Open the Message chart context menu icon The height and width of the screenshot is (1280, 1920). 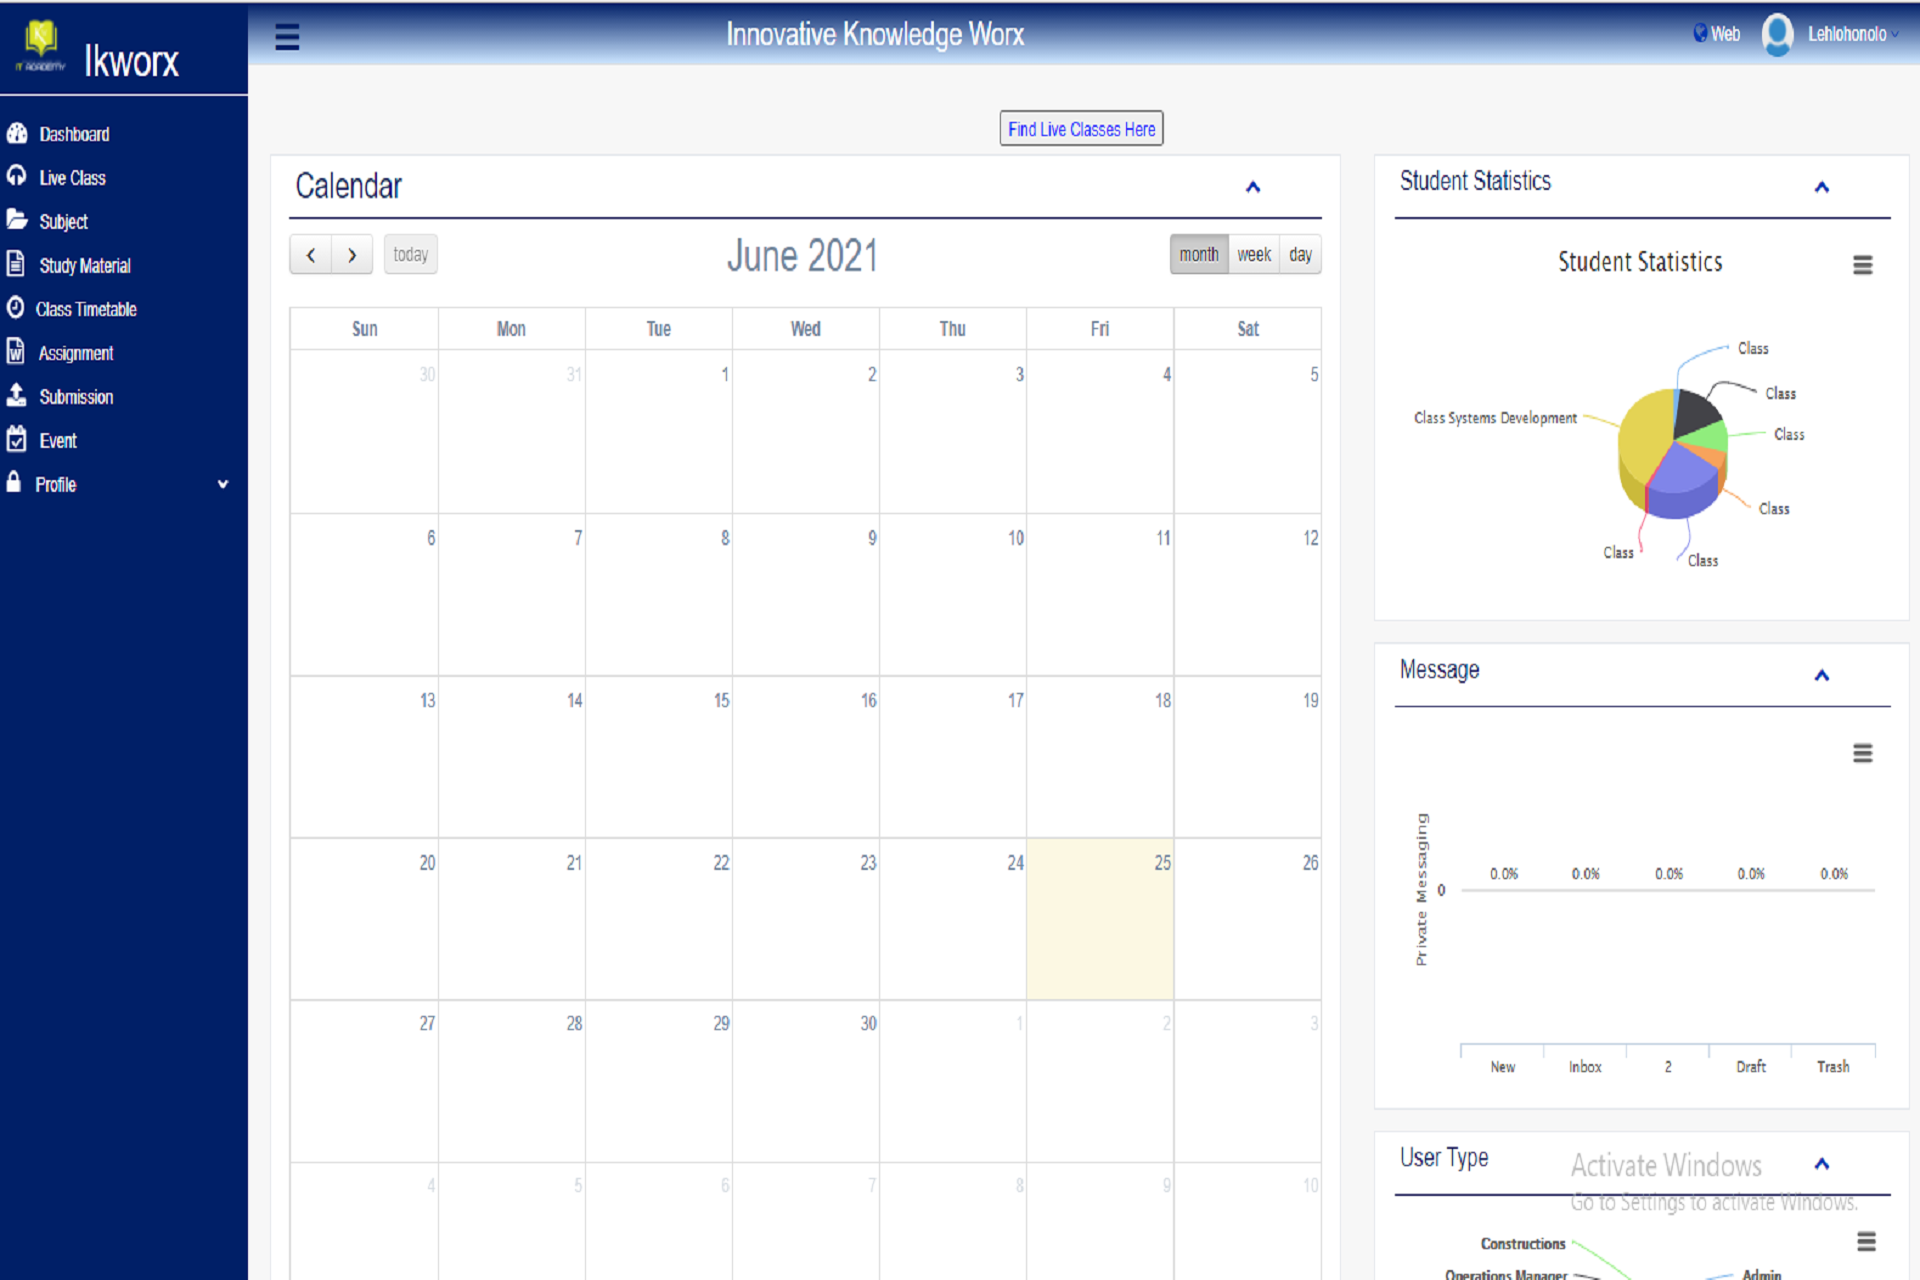[x=1862, y=753]
